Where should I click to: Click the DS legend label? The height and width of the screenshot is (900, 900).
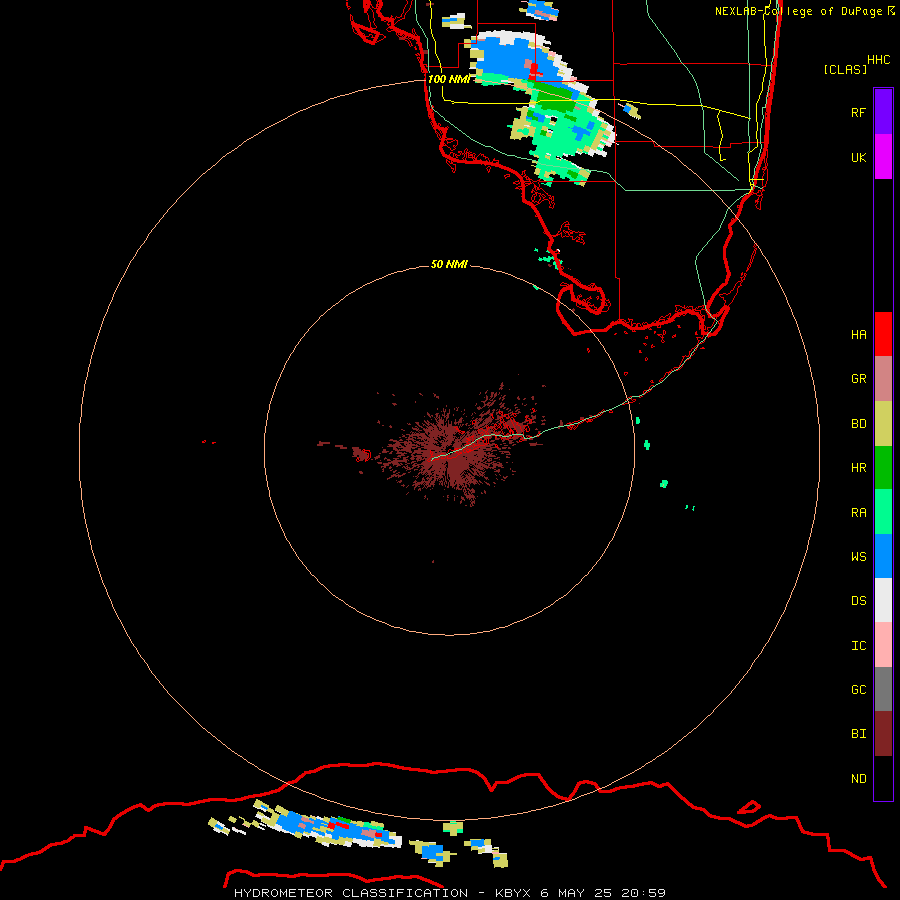858,600
